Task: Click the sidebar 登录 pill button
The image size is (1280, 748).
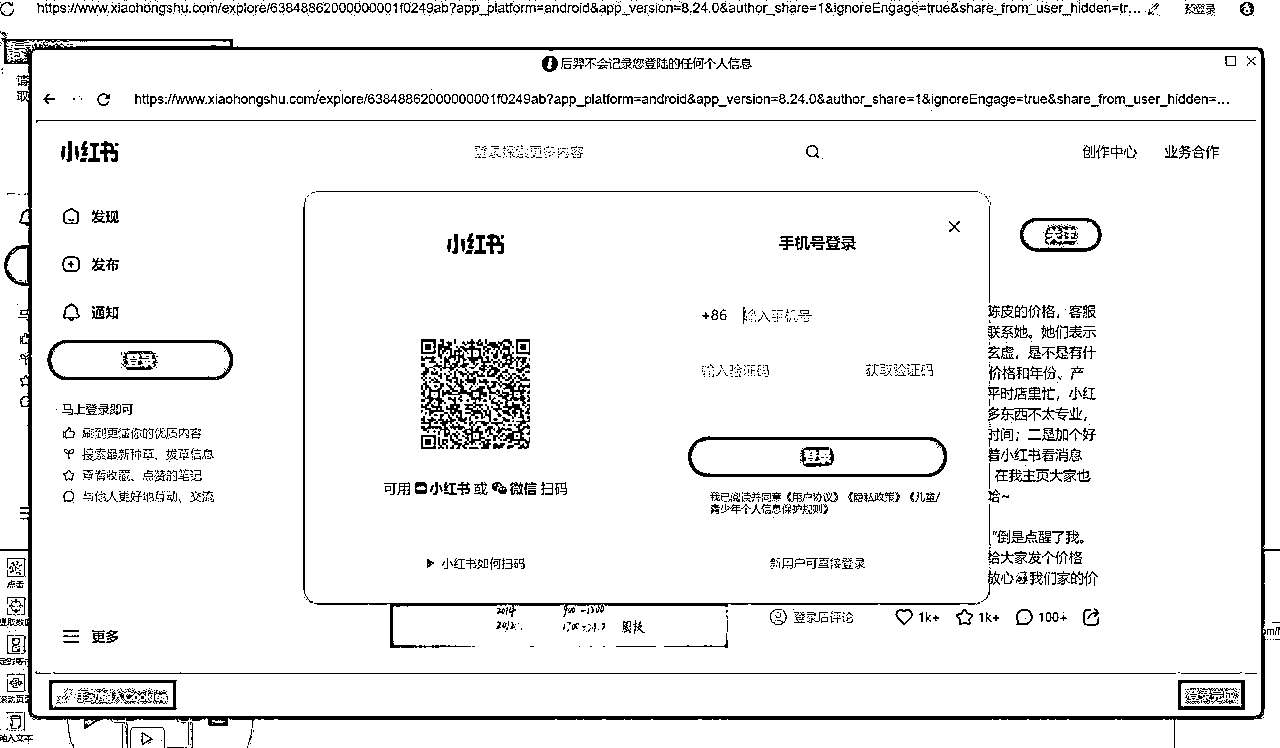Action: [x=141, y=360]
